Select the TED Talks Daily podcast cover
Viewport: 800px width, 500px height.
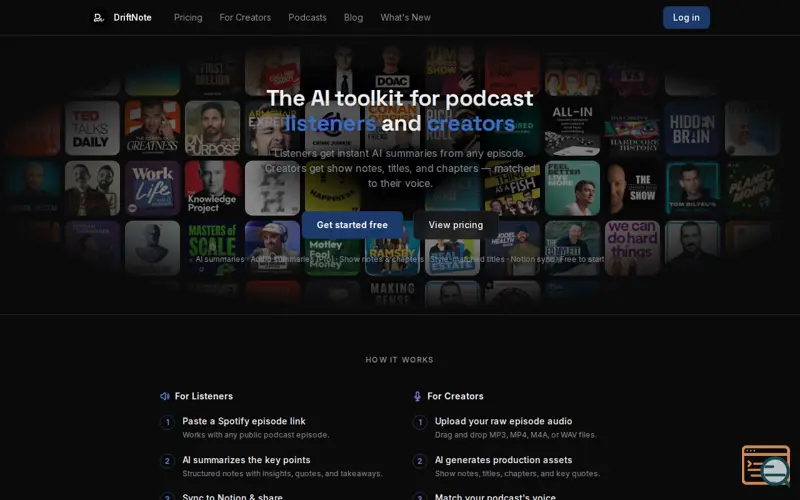(x=92, y=128)
